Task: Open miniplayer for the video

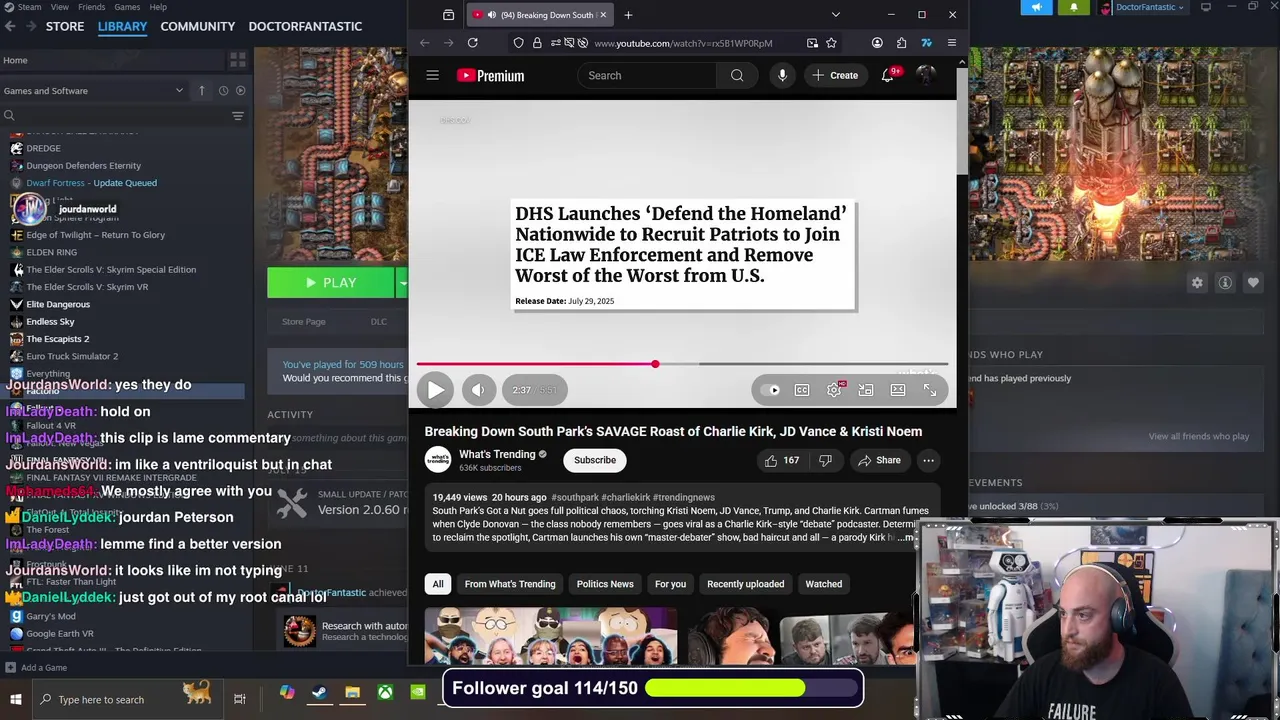Action: coord(866,390)
